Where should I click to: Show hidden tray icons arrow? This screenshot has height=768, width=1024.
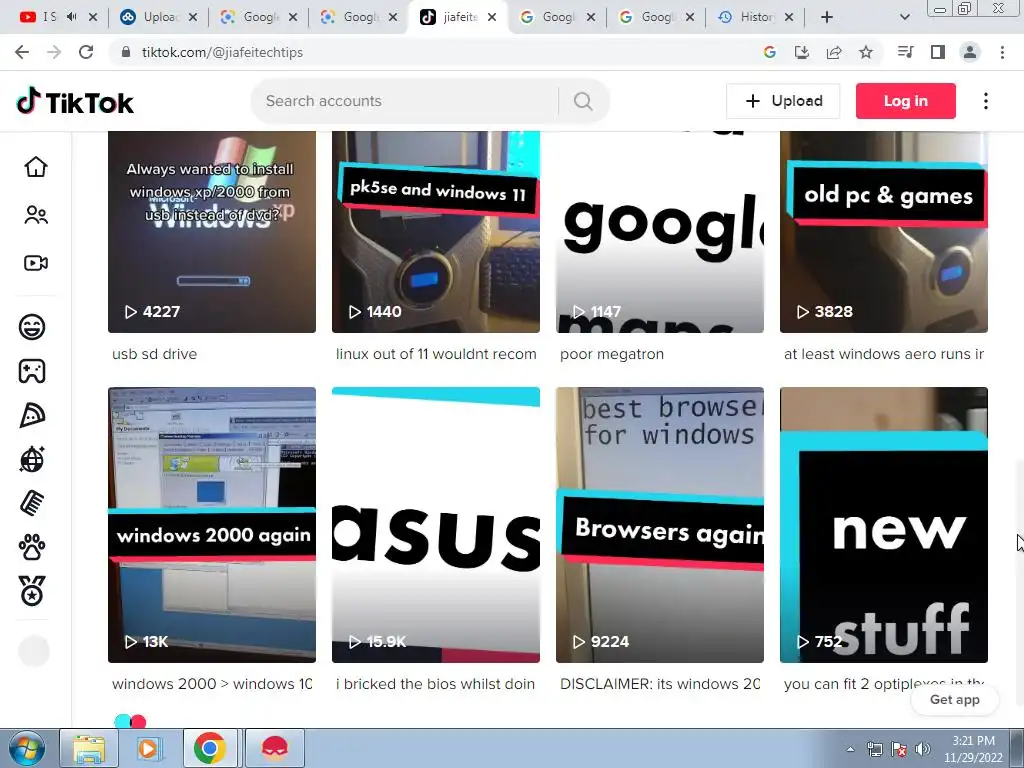click(x=850, y=749)
